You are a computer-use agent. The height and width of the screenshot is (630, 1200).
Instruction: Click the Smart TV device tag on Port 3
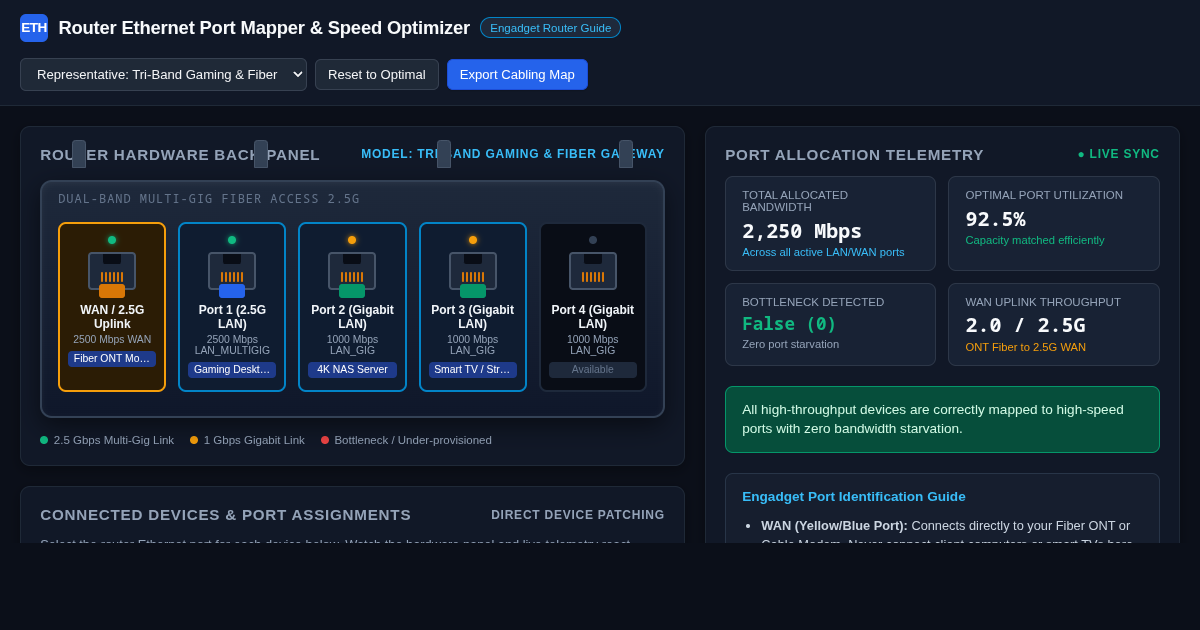473,370
